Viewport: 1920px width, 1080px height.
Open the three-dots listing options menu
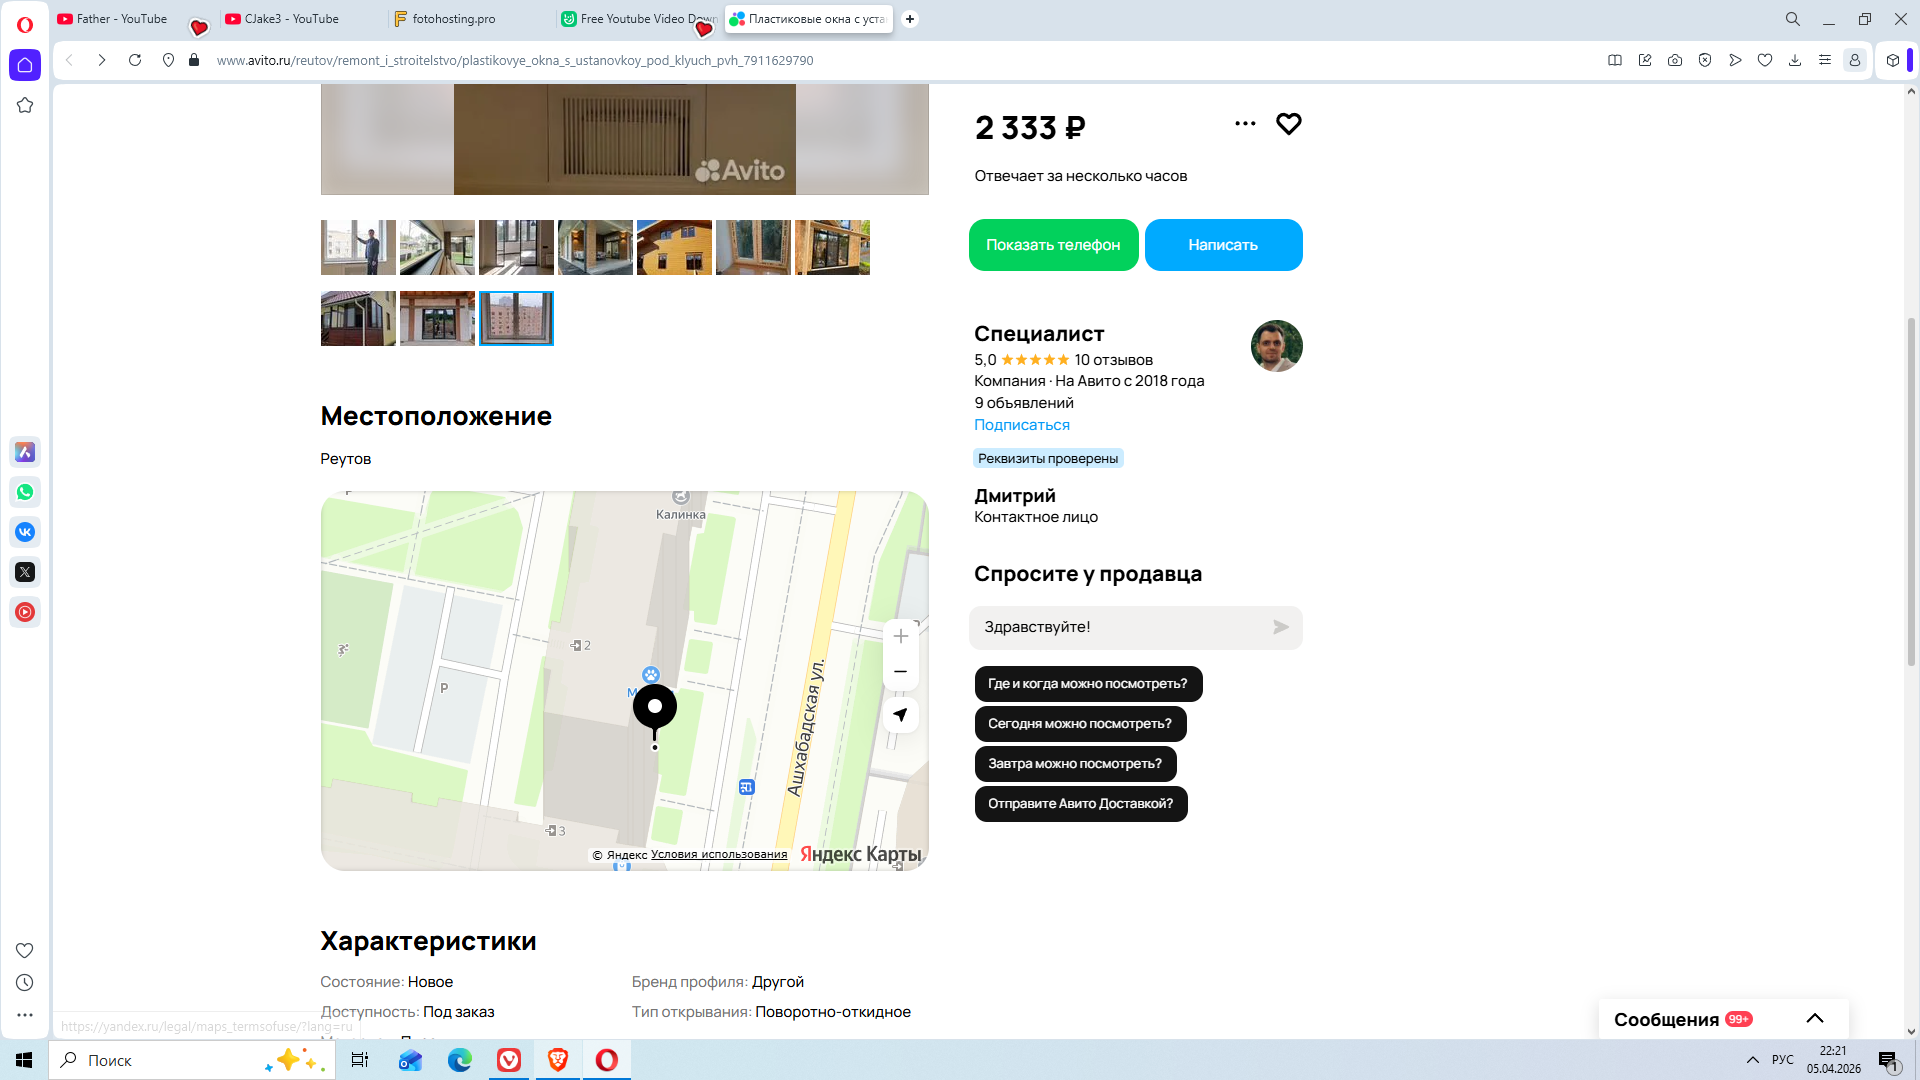[1245, 124]
